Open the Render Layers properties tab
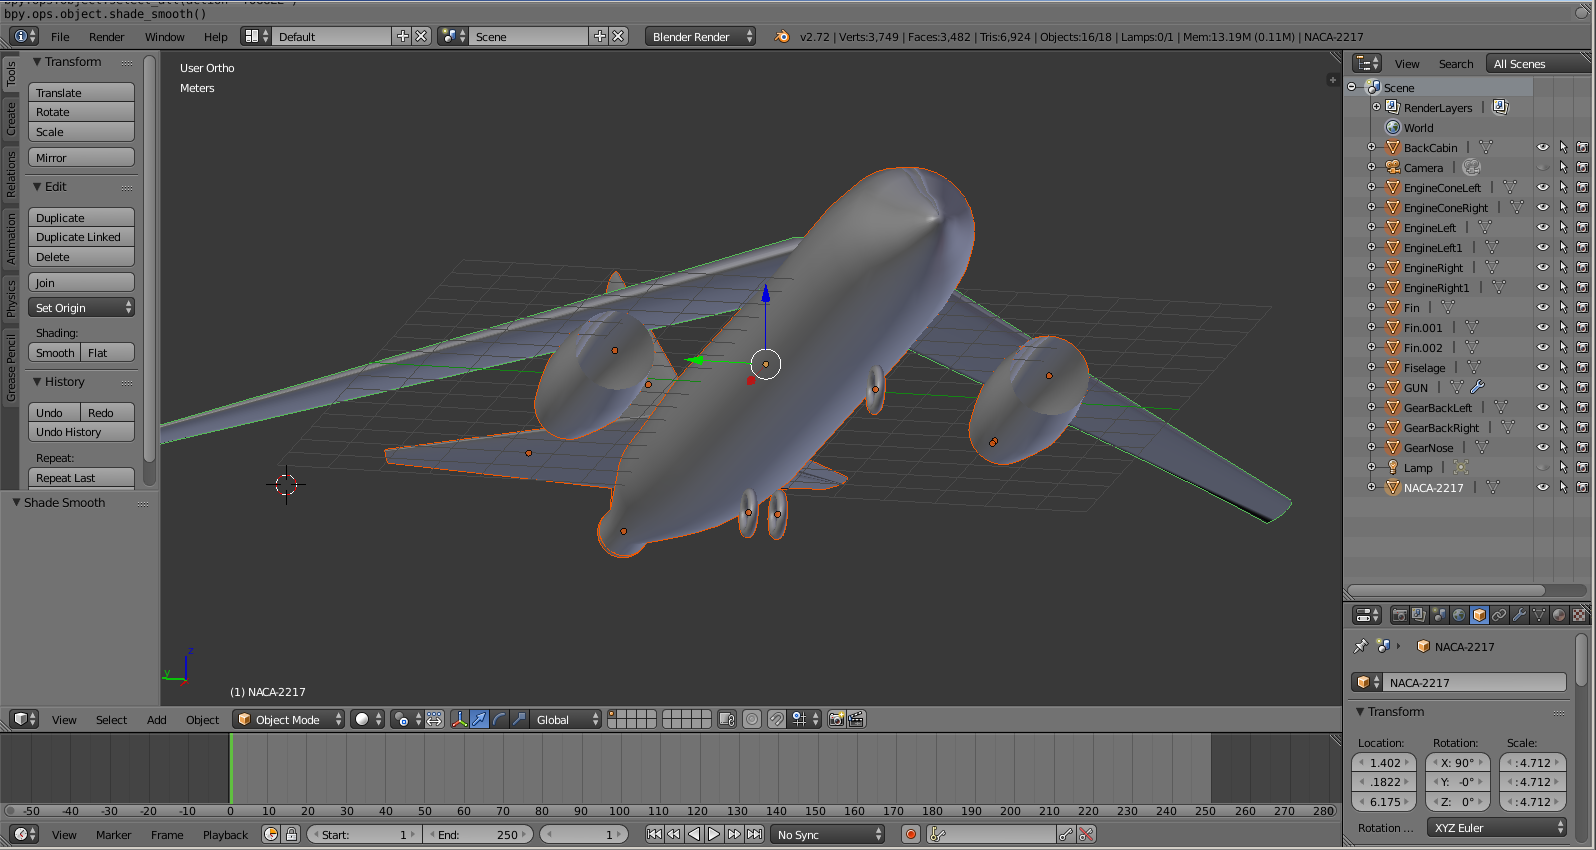Screen dimensions: 1596x850 pyautogui.click(x=1419, y=615)
